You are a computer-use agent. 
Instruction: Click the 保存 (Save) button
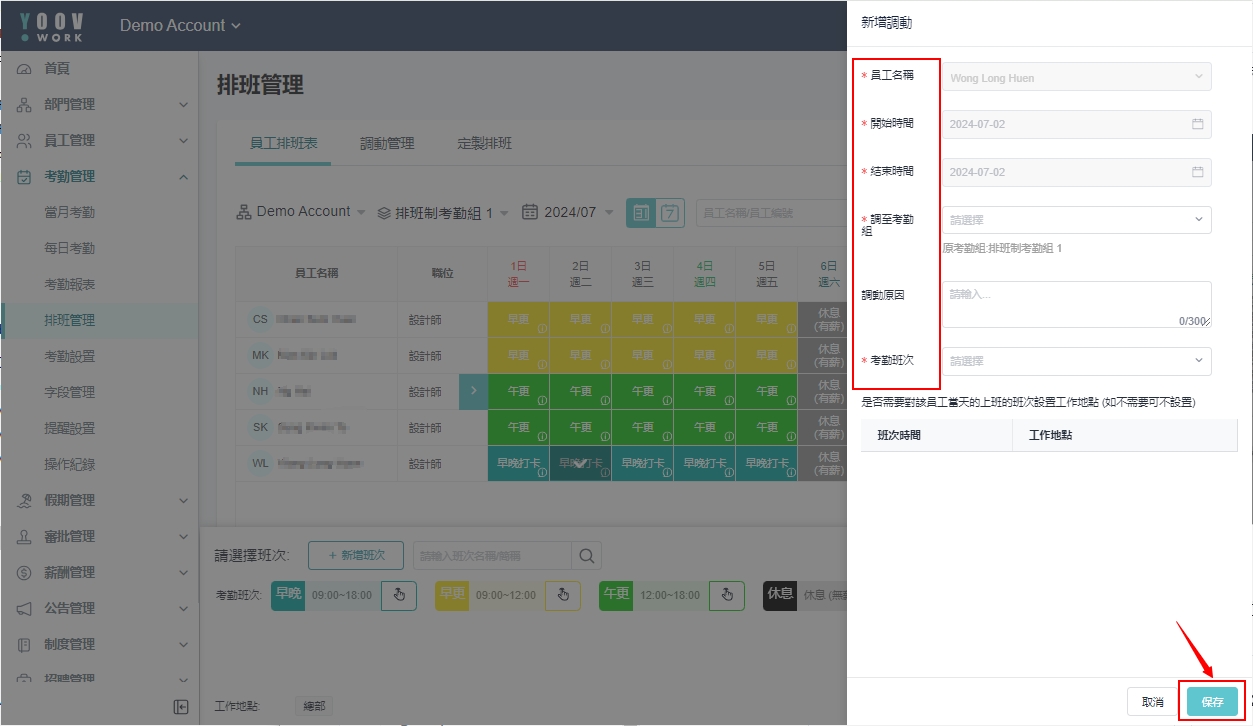[x=1212, y=702]
